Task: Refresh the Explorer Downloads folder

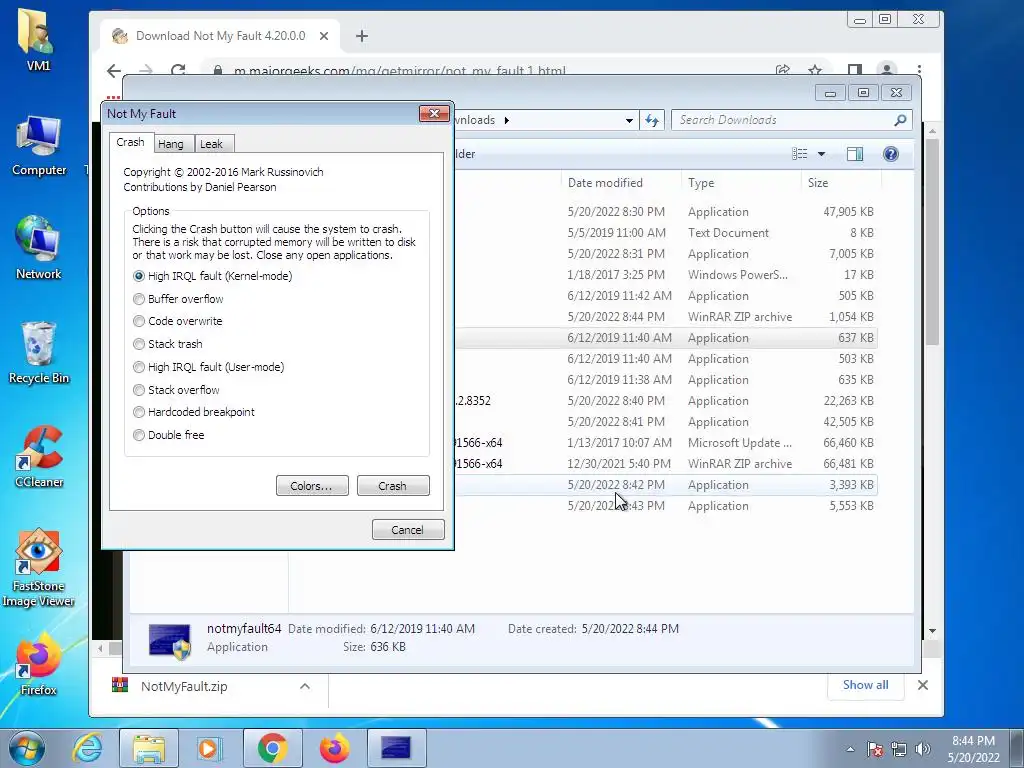Action: coord(652,120)
